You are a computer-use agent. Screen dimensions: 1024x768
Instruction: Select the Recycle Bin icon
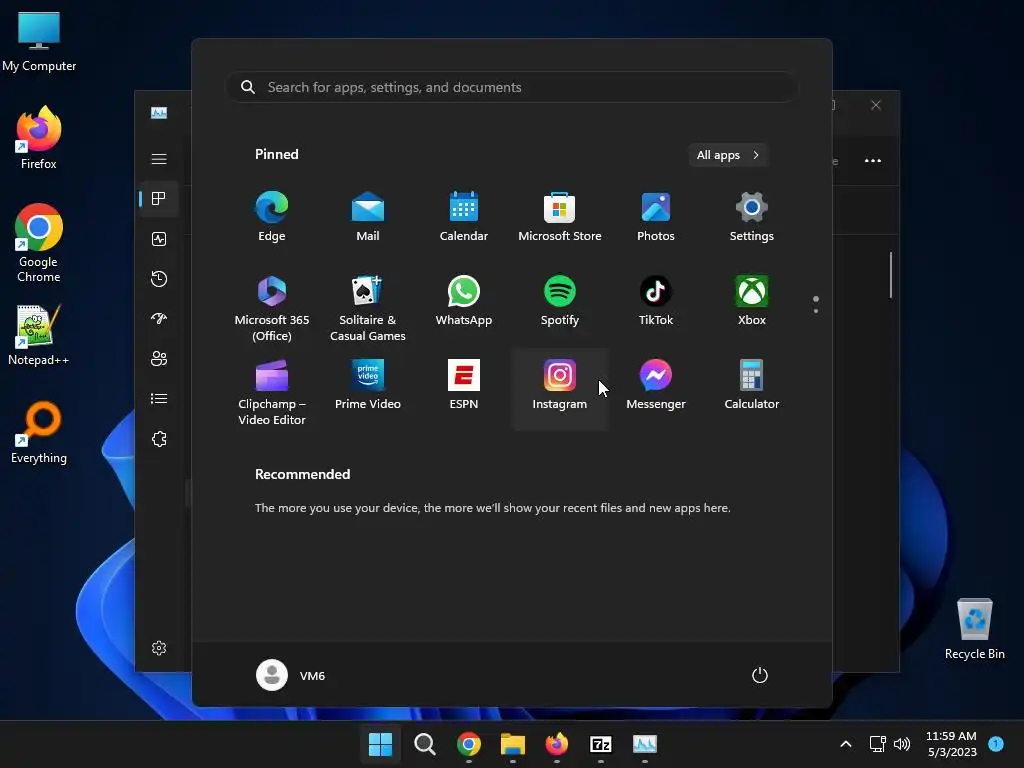974,628
